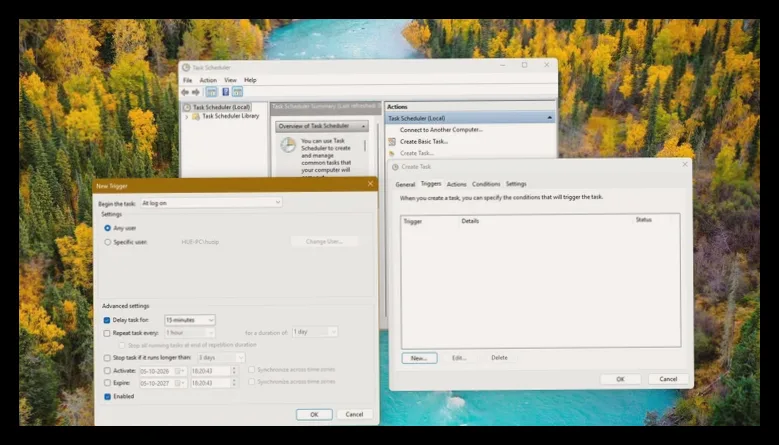Click the Activate time spinner arrows
Screen dimensions: 779x445
coord(234,371)
